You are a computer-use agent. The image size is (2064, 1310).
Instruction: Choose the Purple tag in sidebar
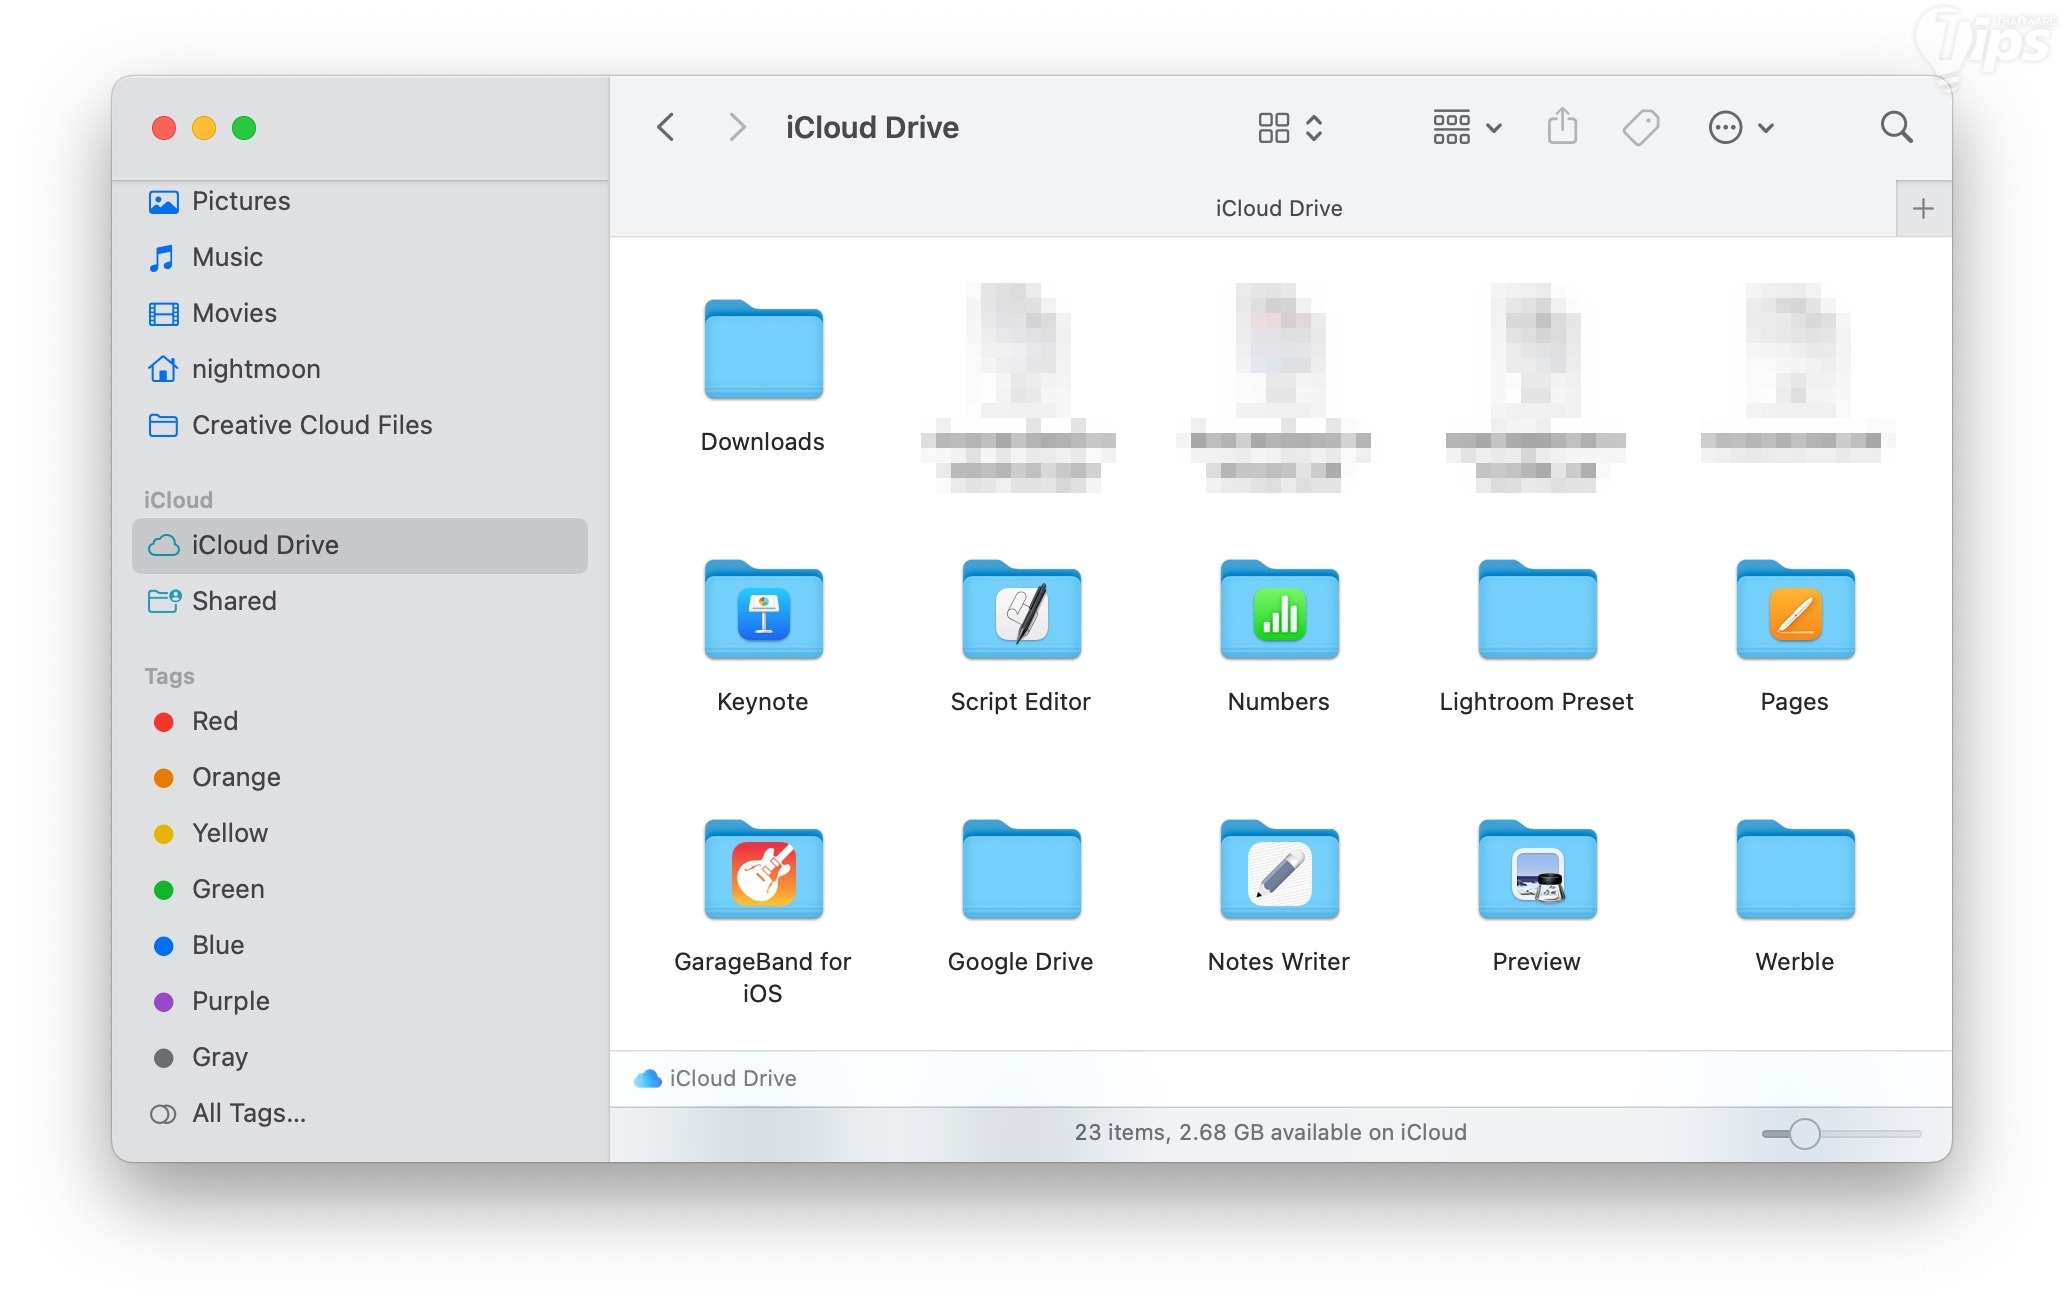[x=230, y=1001]
